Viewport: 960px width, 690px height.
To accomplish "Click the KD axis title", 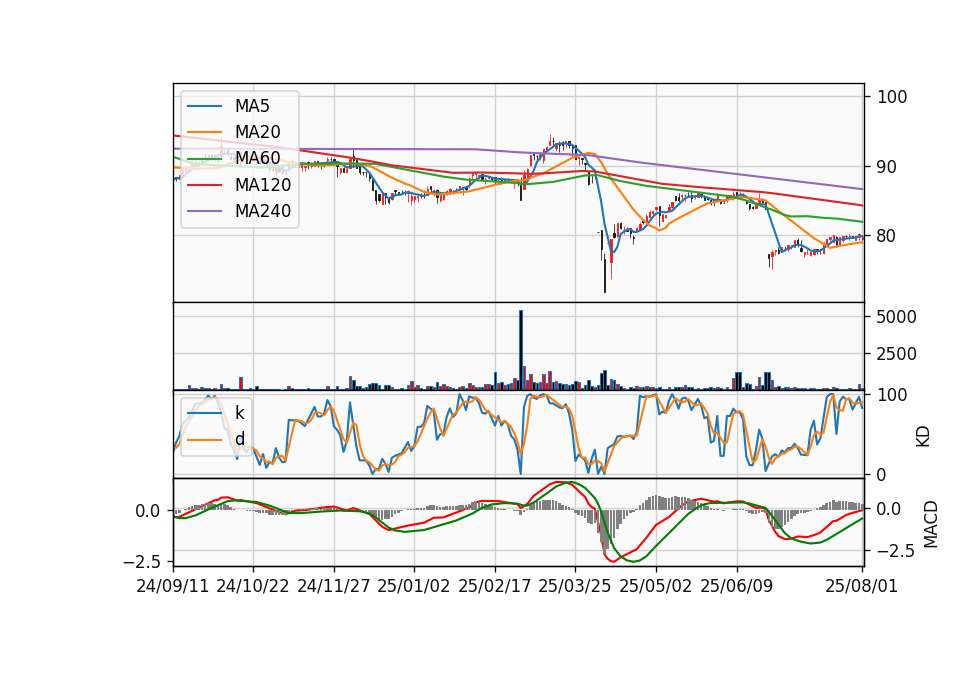I will point(923,437).
